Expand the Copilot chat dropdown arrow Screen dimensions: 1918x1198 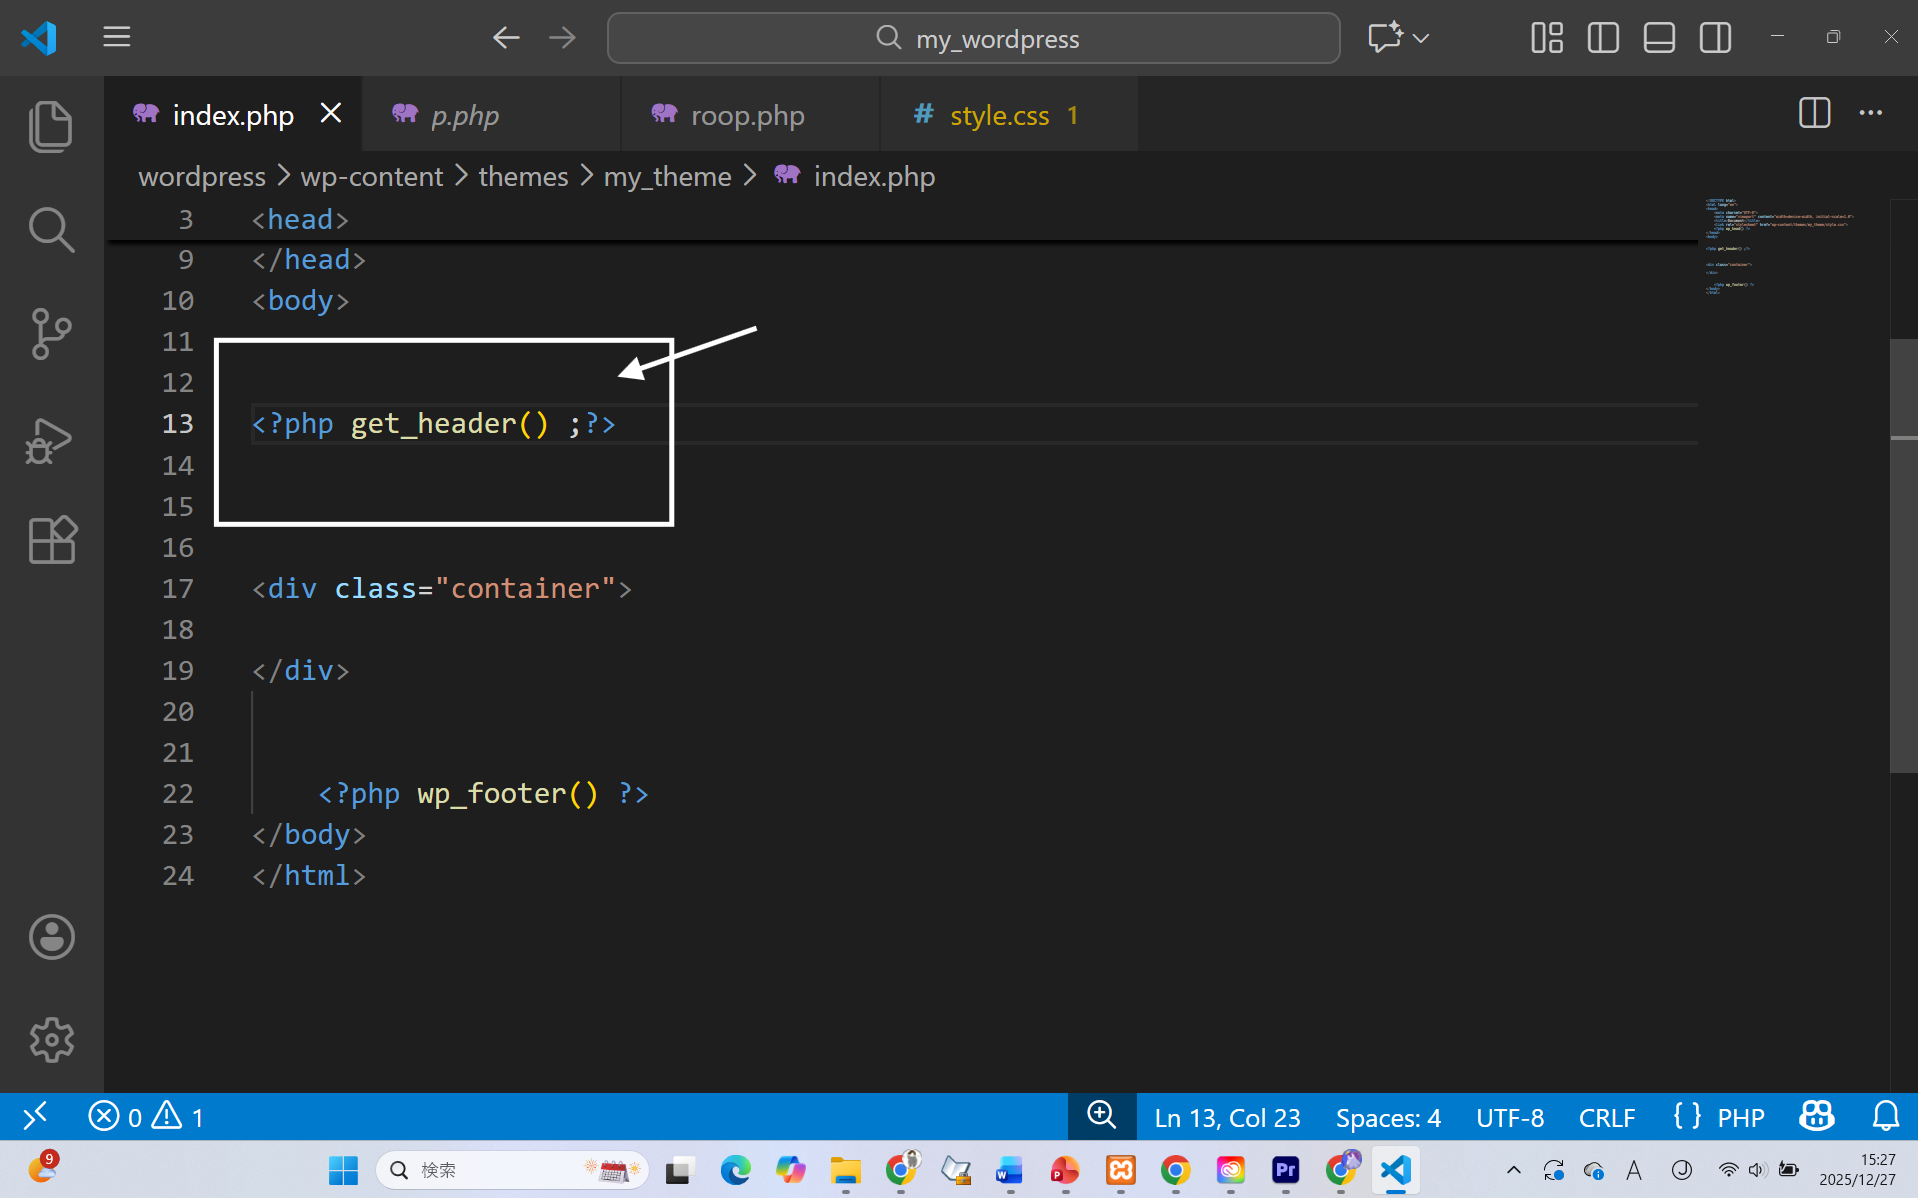click(1421, 38)
